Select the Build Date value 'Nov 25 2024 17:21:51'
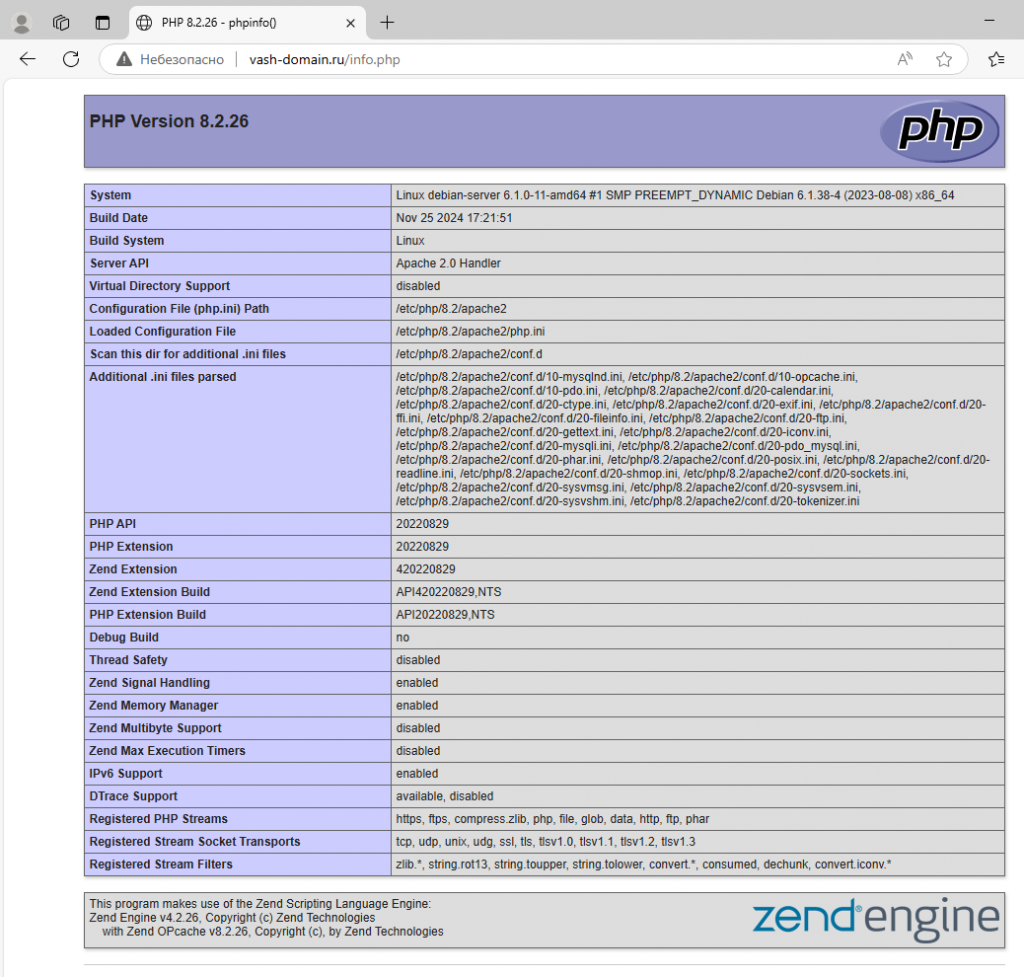This screenshot has height=977, width=1024. coord(454,218)
